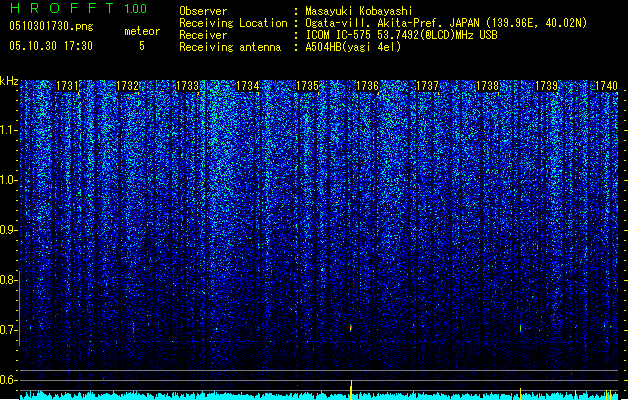
Task: Click the 0.6 kHz axis label
Action: coord(8,380)
